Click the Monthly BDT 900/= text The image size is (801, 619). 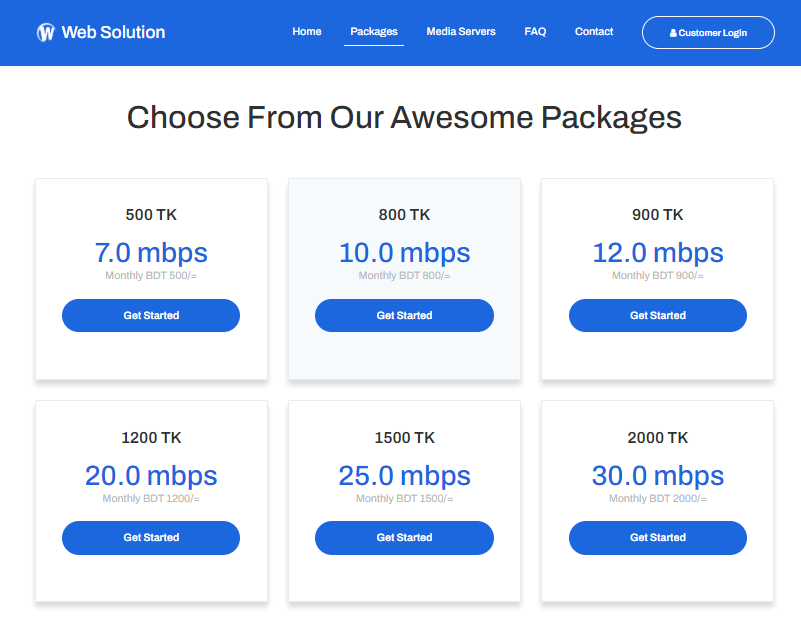pos(657,276)
